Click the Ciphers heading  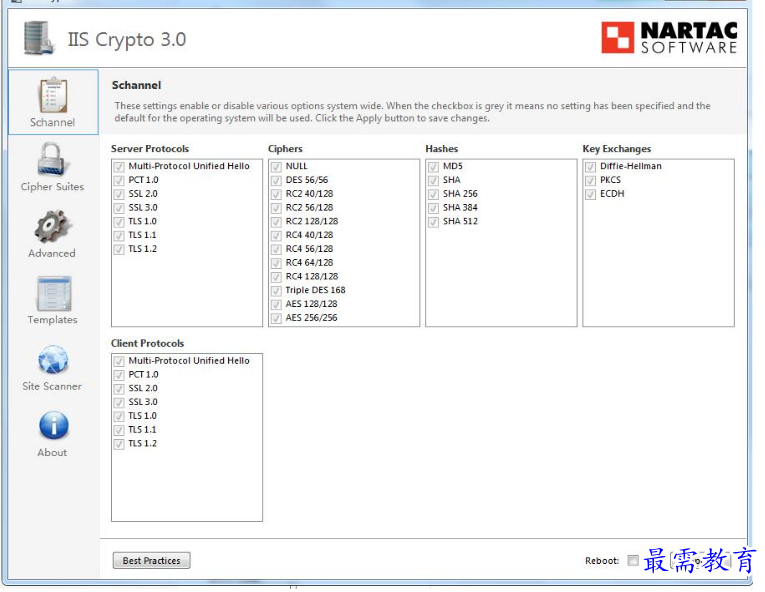point(285,149)
